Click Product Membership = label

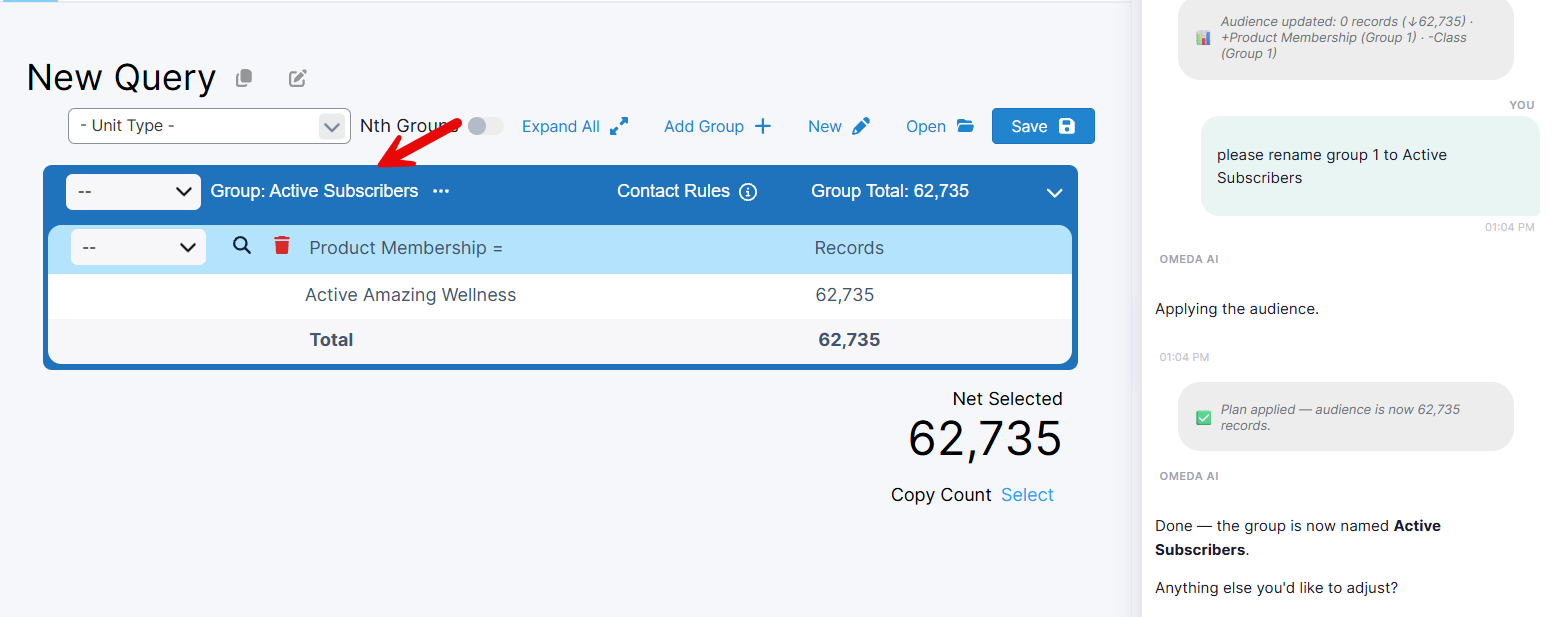(406, 248)
